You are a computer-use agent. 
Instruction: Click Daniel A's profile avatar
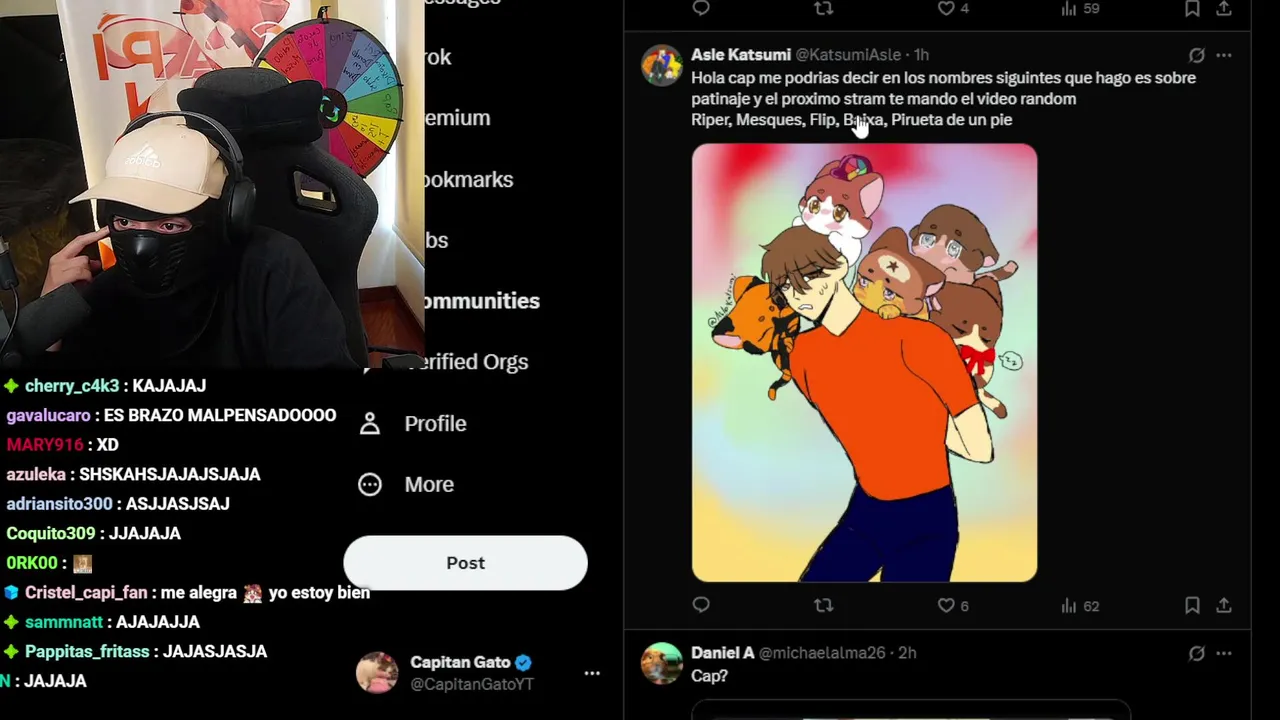661,664
